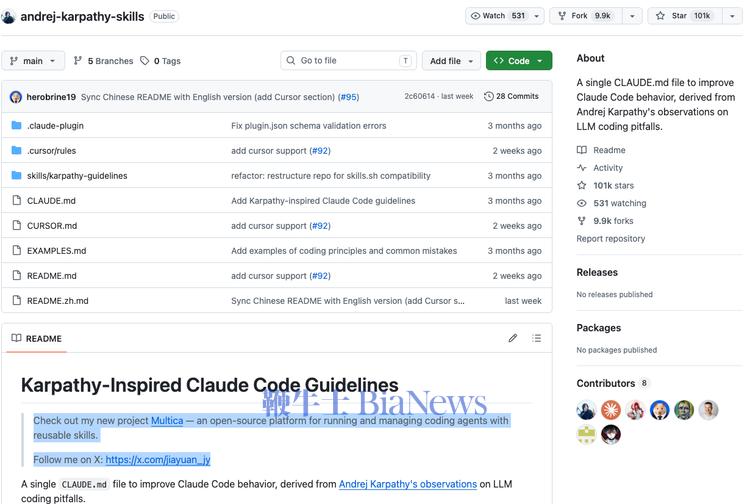Screen dimensions: 750x504
Task: Open the EXAMPLES.md file name
Action: pos(56,251)
